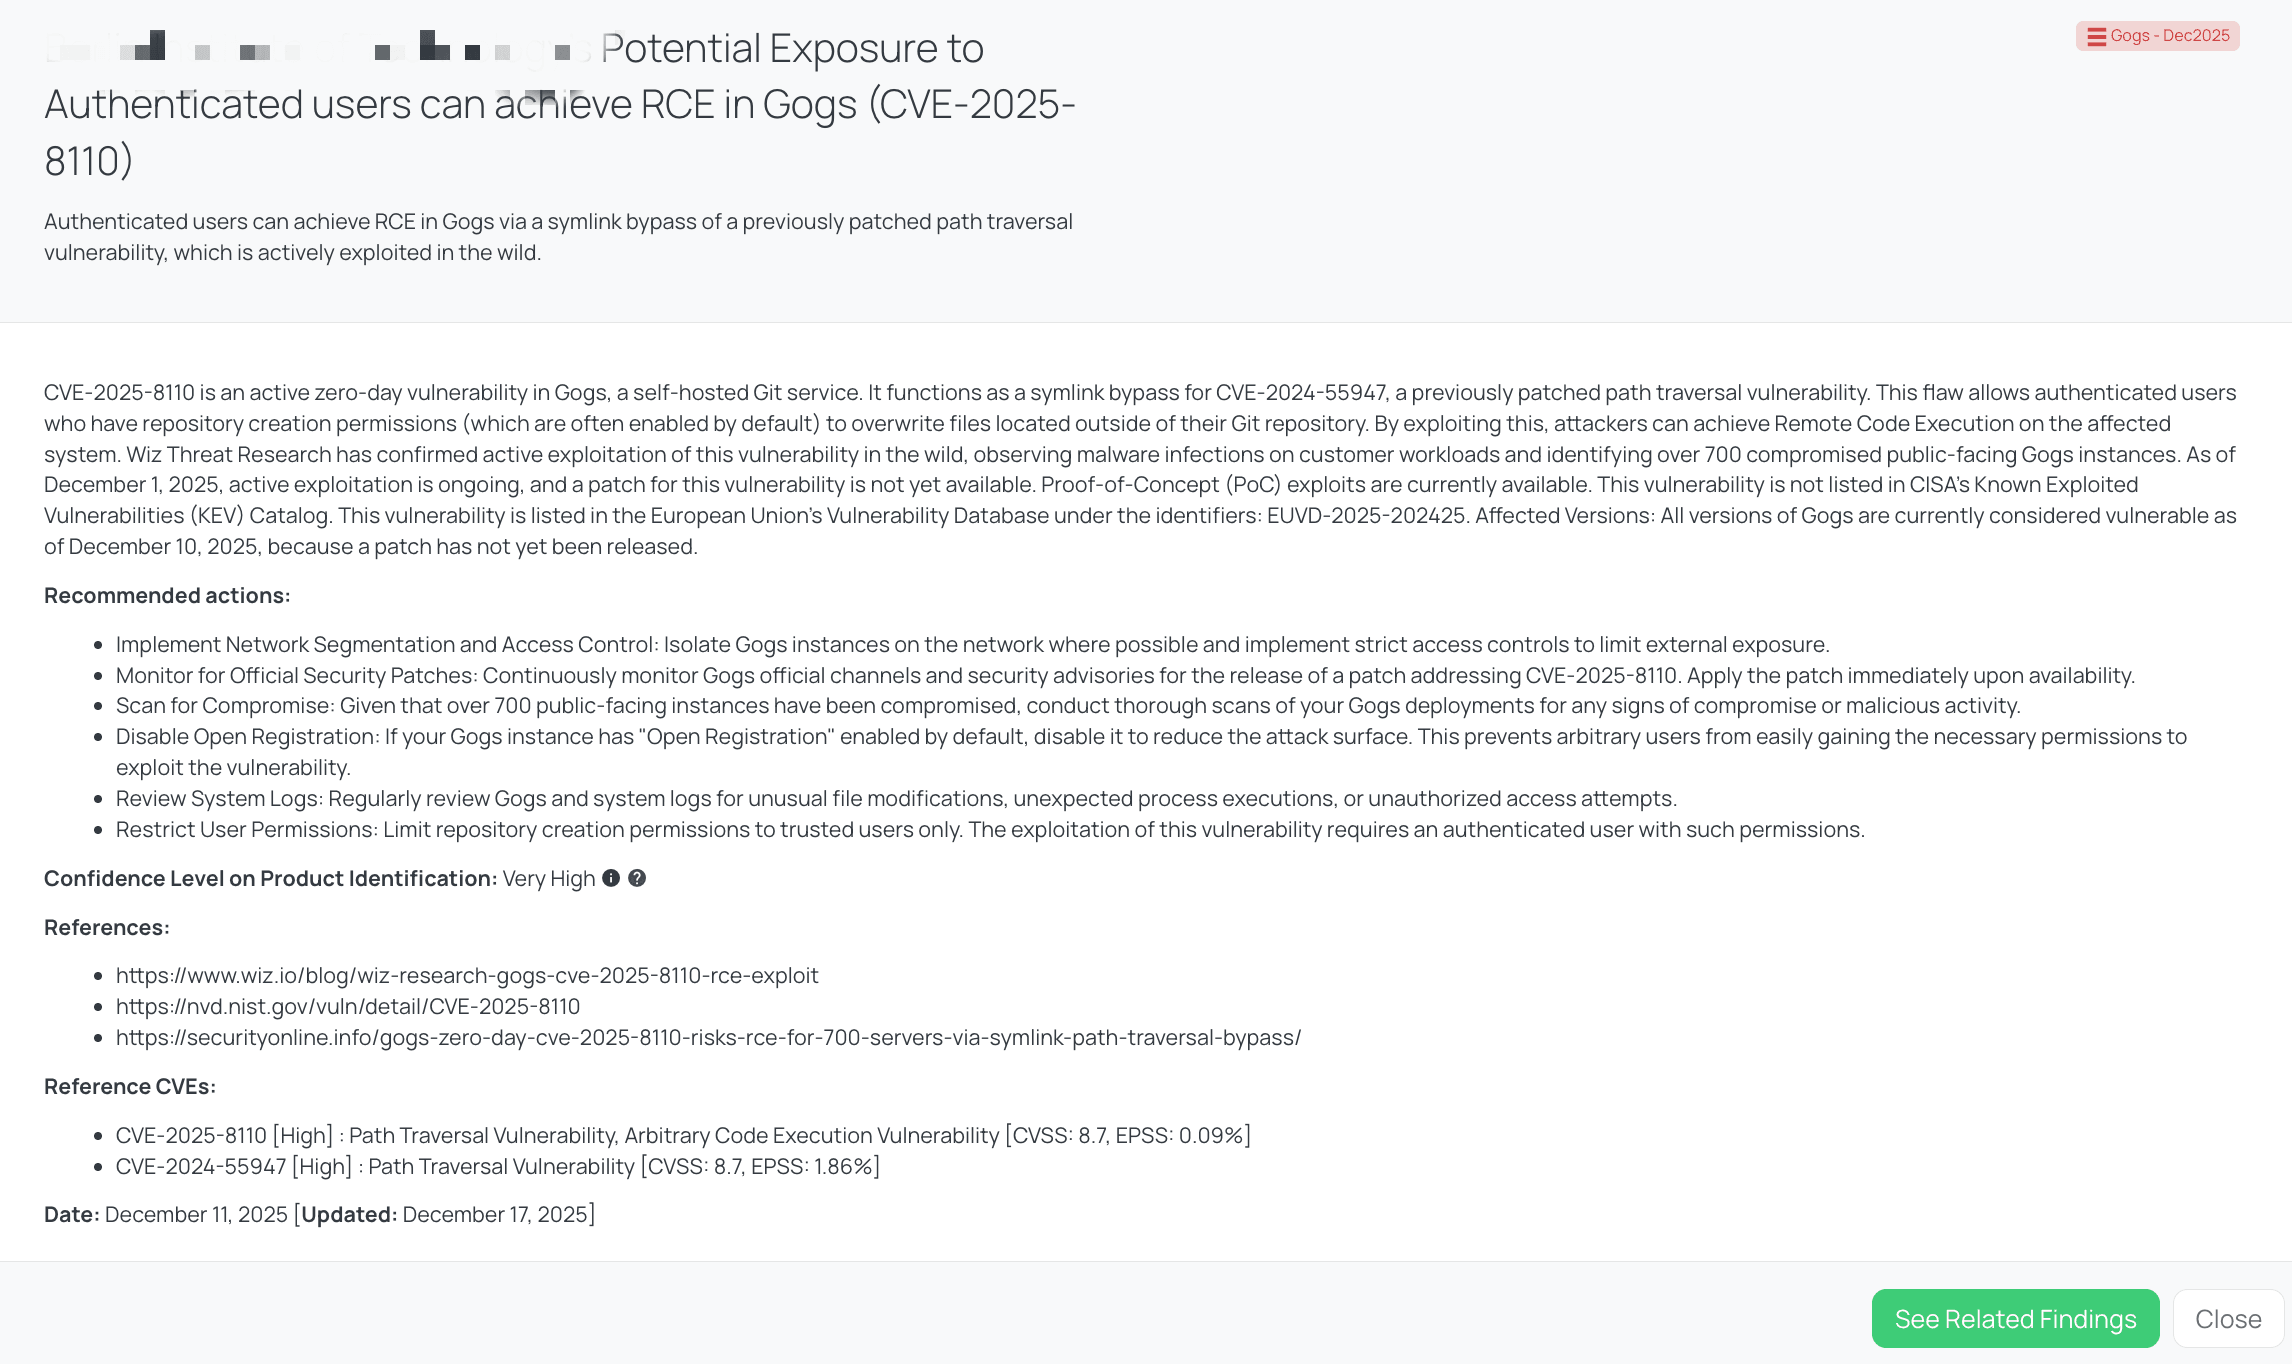Click the Close button
The height and width of the screenshot is (1364, 2292).
click(x=2228, y=1318)
